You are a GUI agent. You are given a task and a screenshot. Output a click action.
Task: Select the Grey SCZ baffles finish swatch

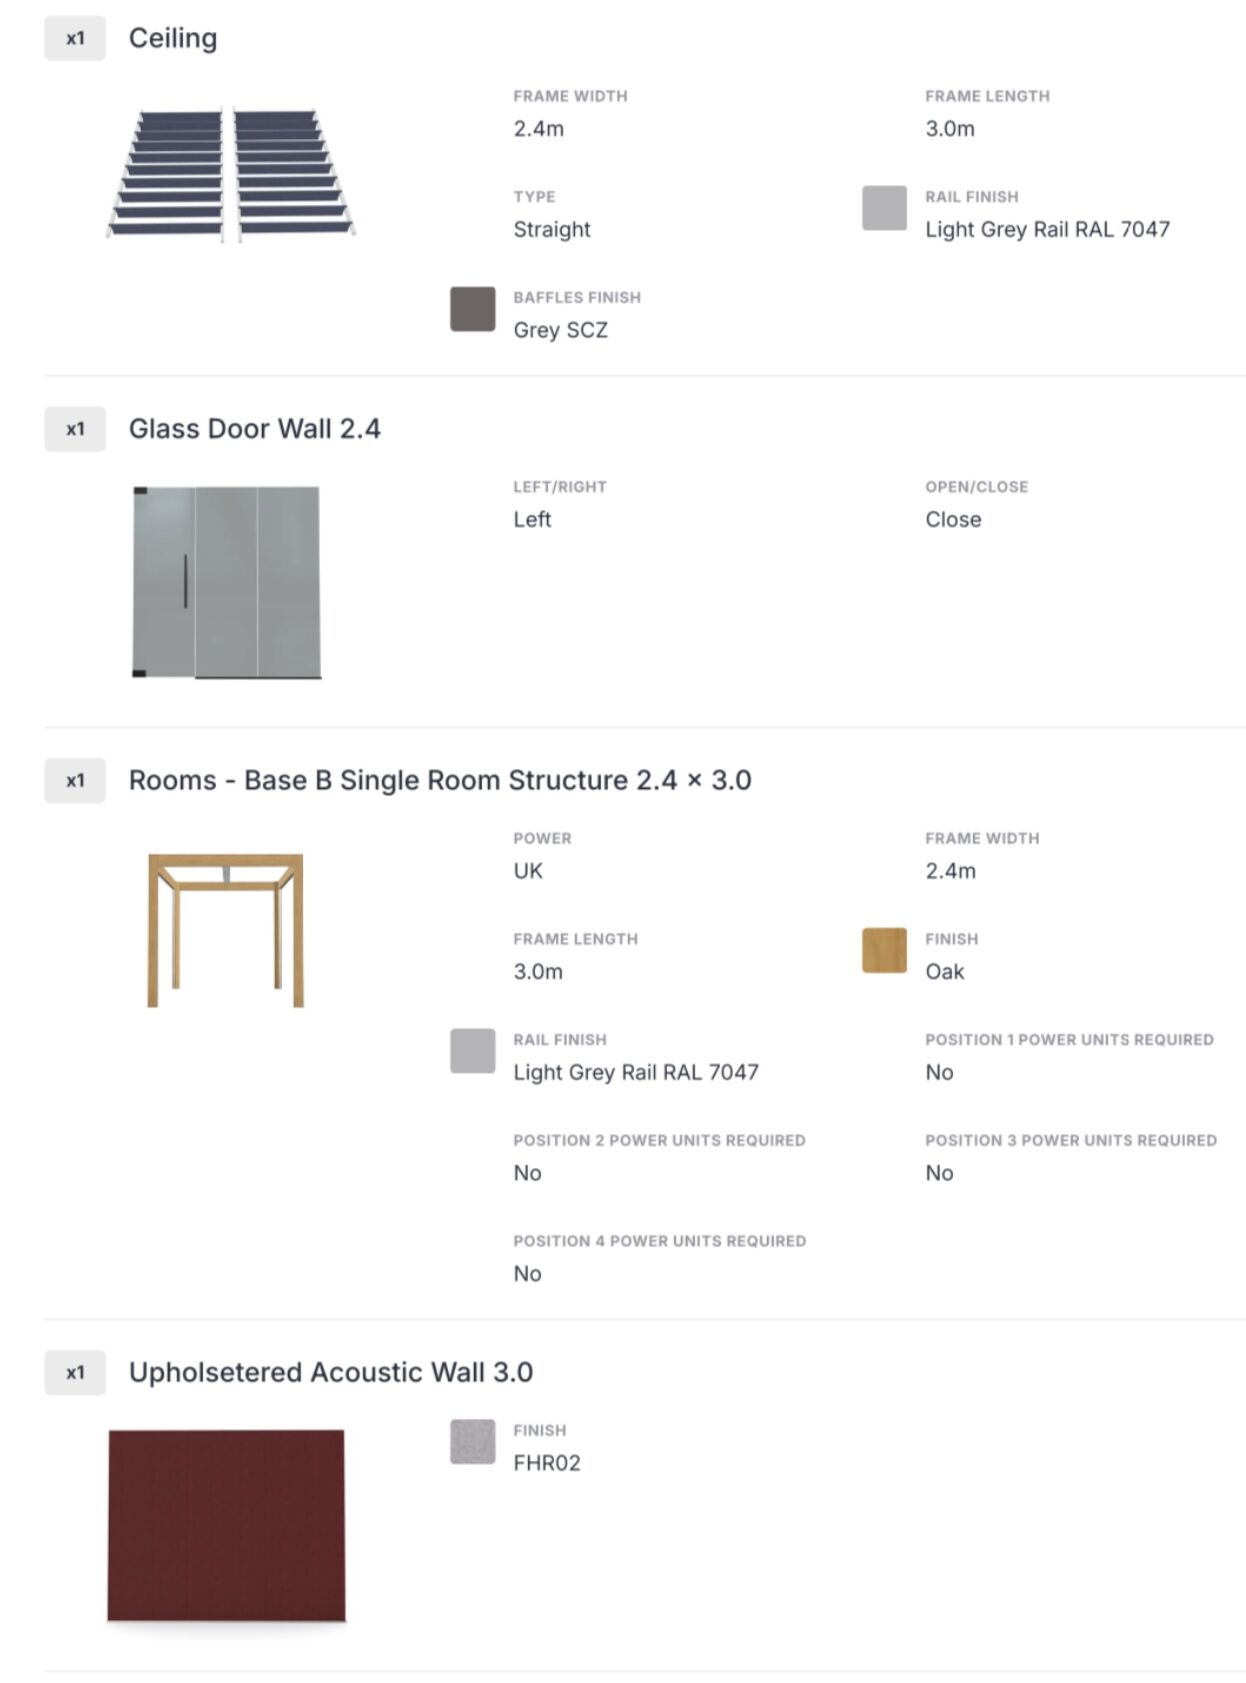pos(472,309)
